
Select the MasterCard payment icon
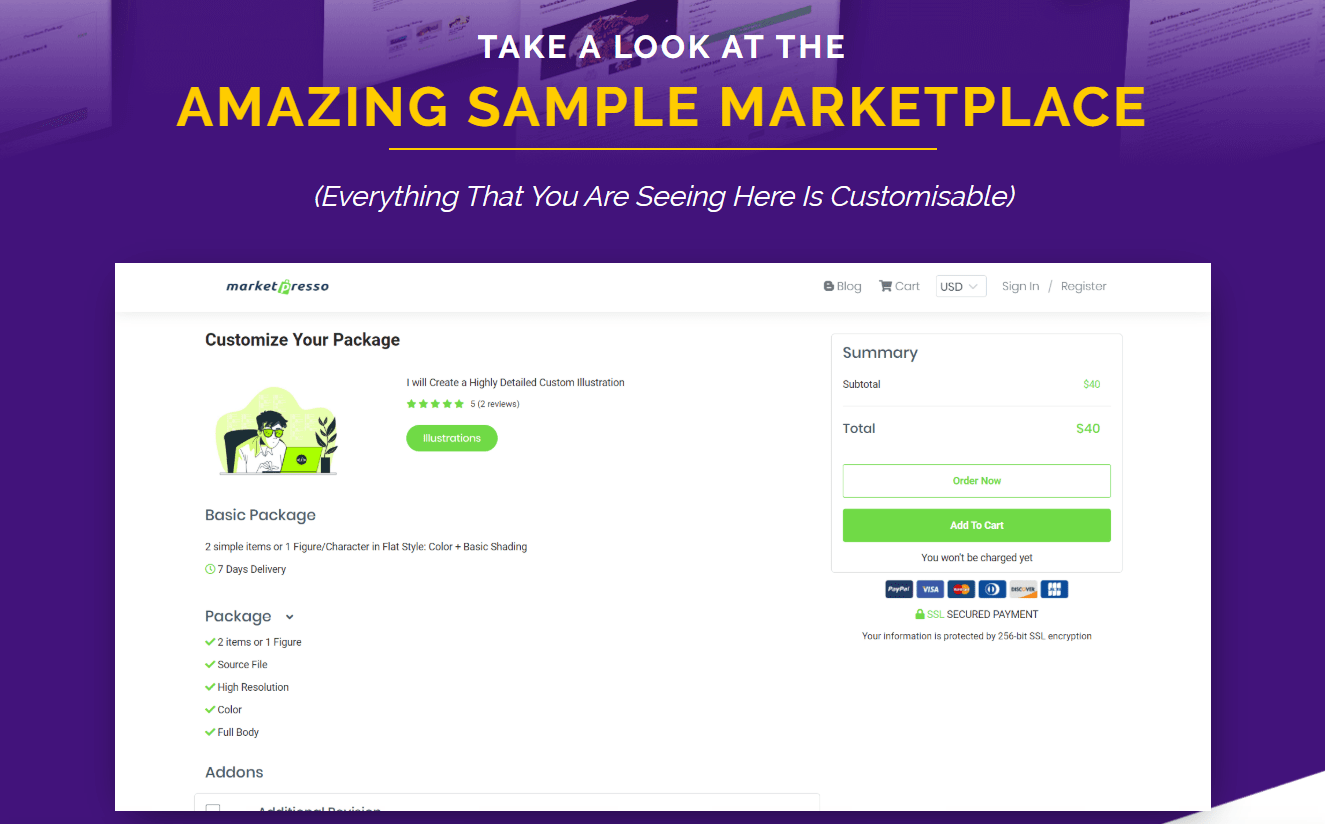960,589
